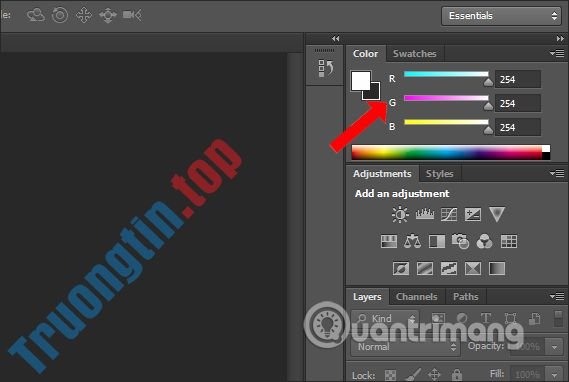
Task: Add a Vibrance adjustment
Action: pyautogui.click(x=497, y=214)
